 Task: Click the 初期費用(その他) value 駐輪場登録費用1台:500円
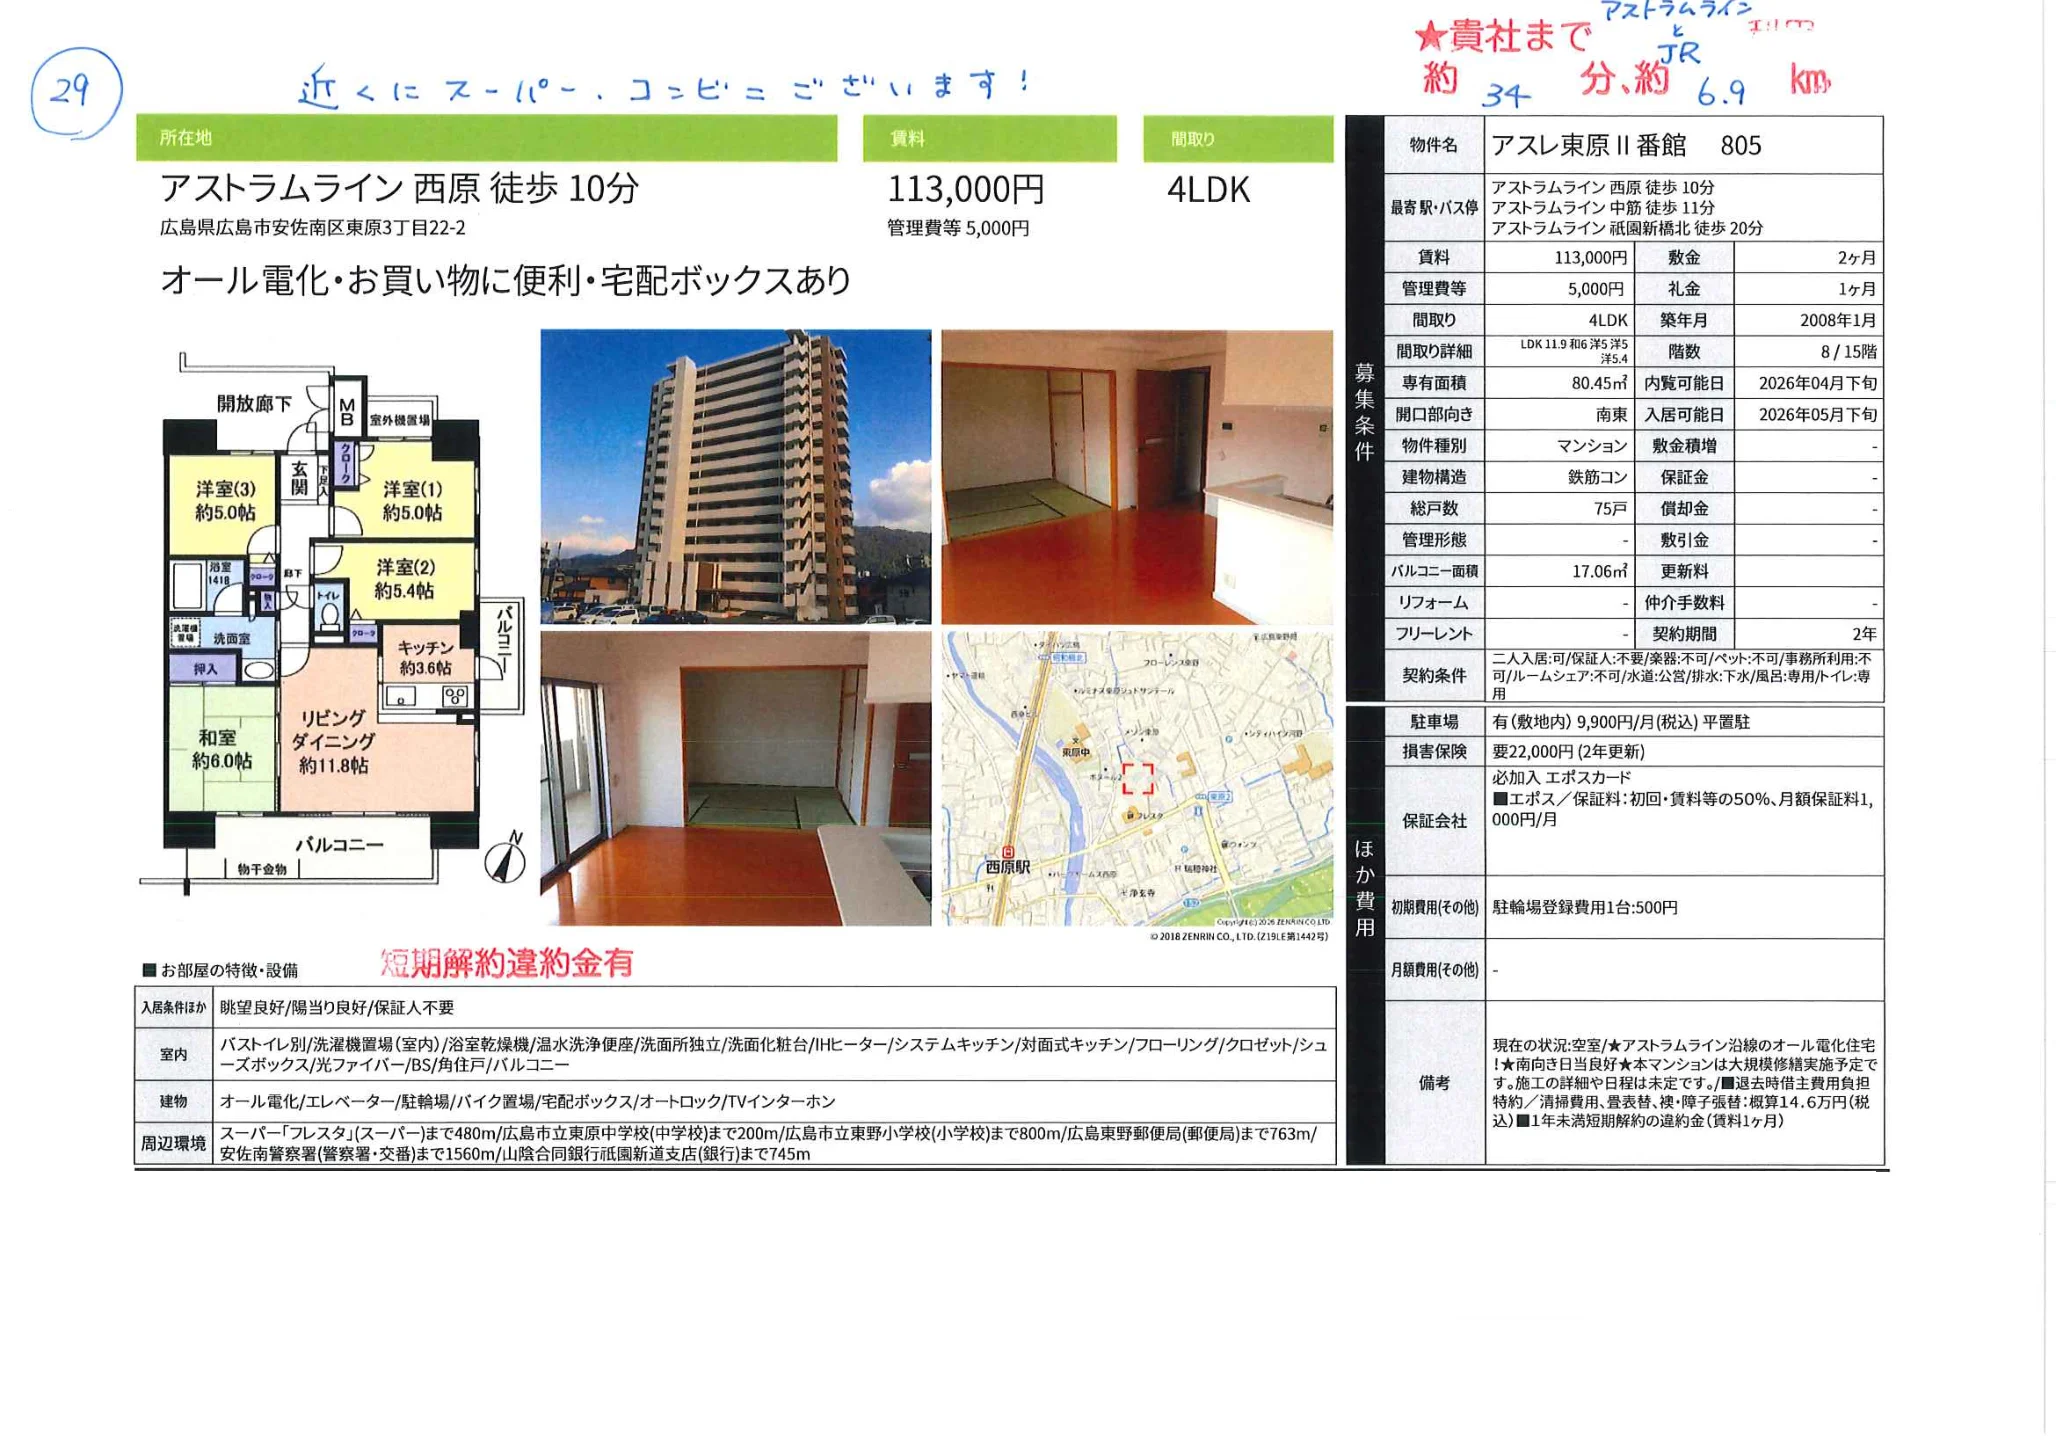click(x=1584, y=908)
